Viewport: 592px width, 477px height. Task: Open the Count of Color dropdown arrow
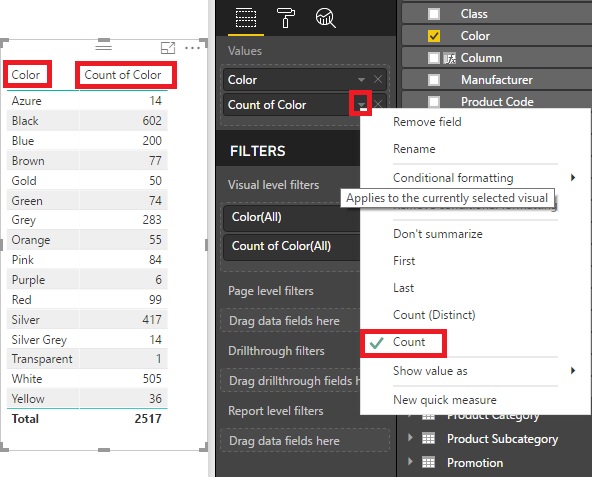[361, 104]
